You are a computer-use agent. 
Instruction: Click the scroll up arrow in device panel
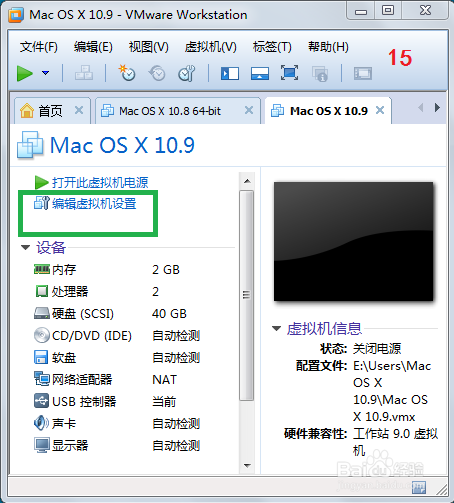coord(247,181)
